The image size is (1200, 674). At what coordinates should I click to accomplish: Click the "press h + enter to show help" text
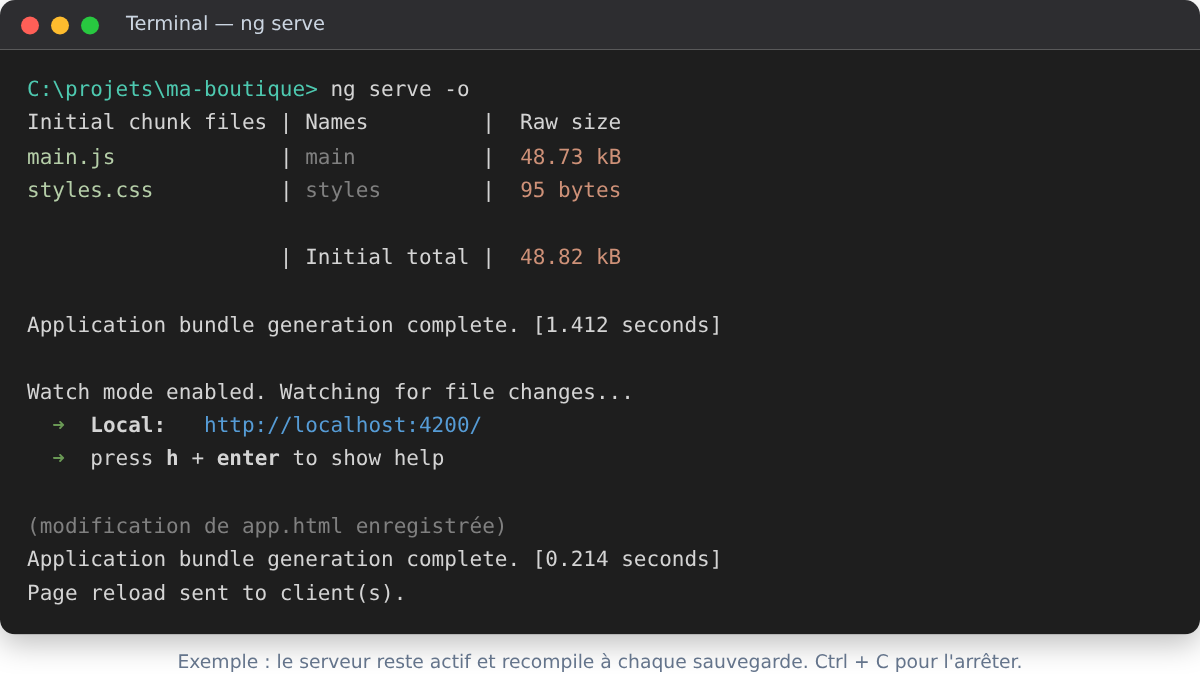267,458
